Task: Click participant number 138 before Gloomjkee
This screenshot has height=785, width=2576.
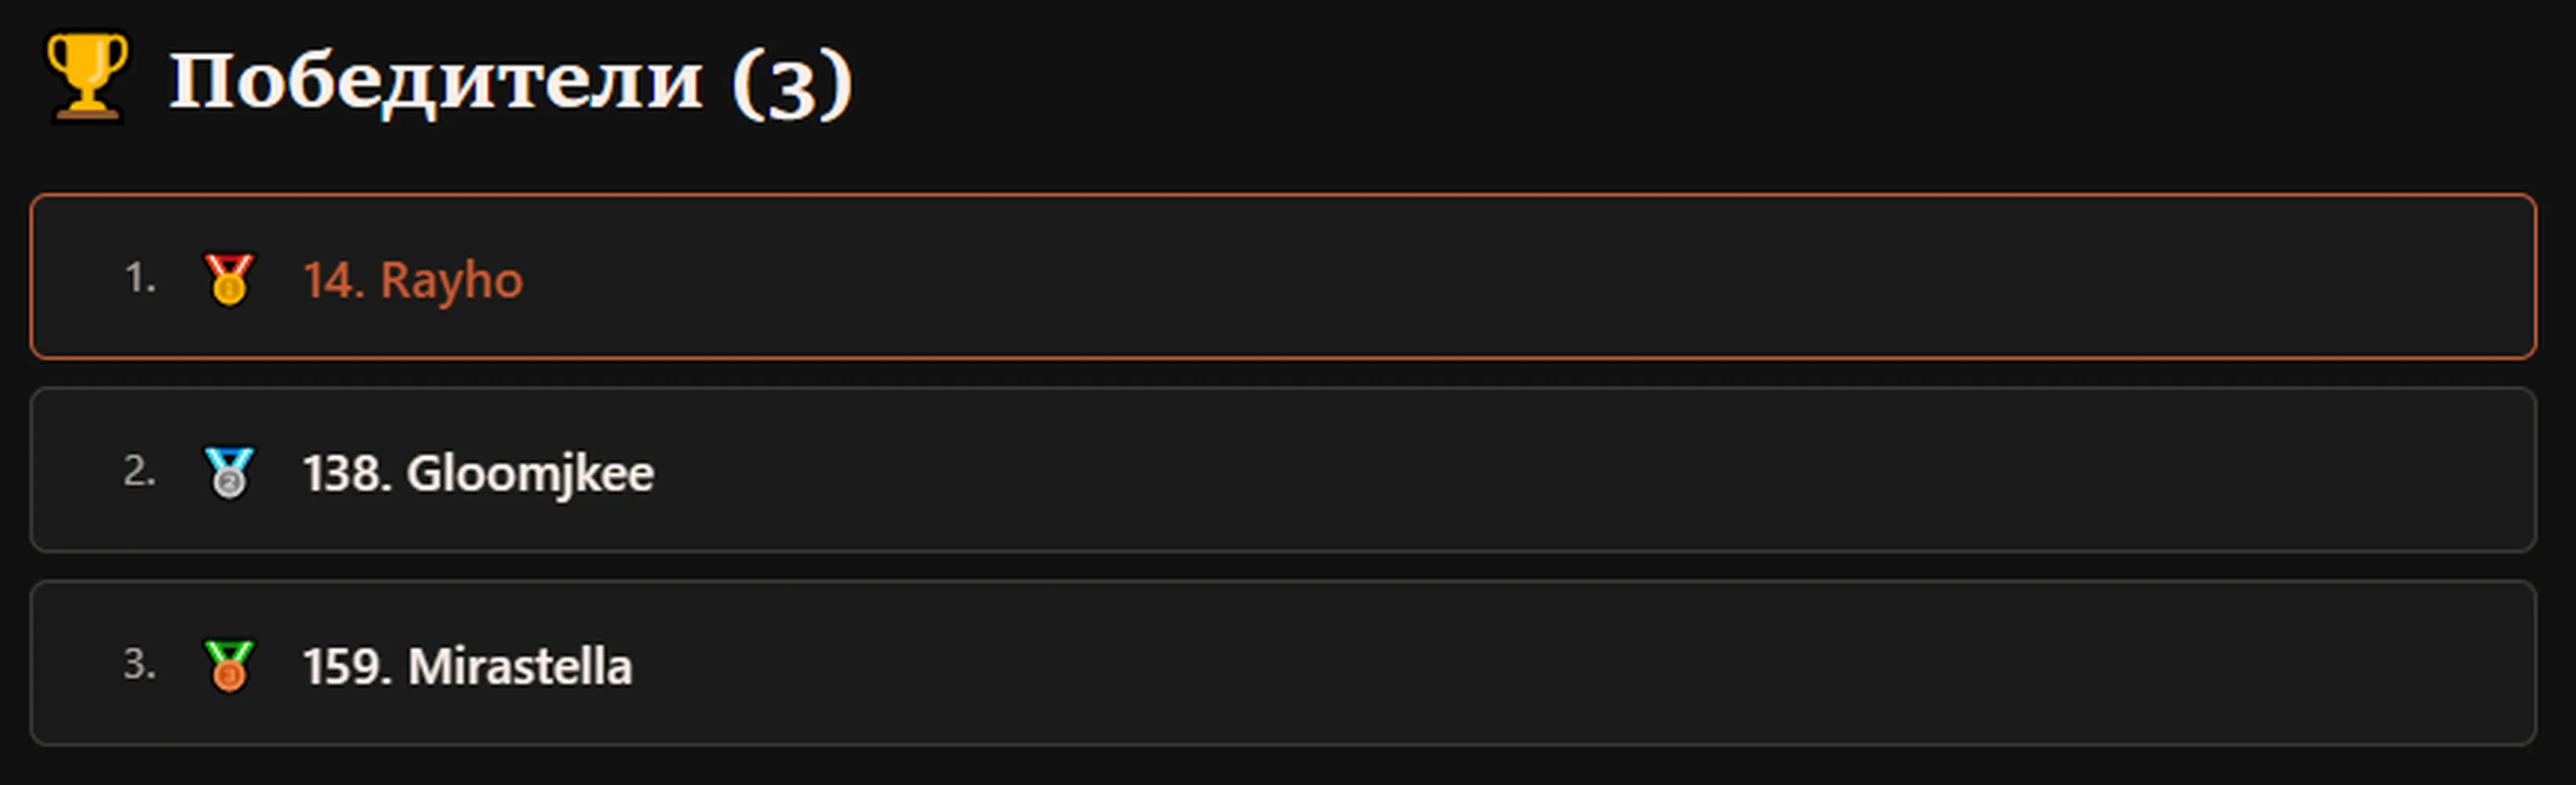Action: coord(347,474)
